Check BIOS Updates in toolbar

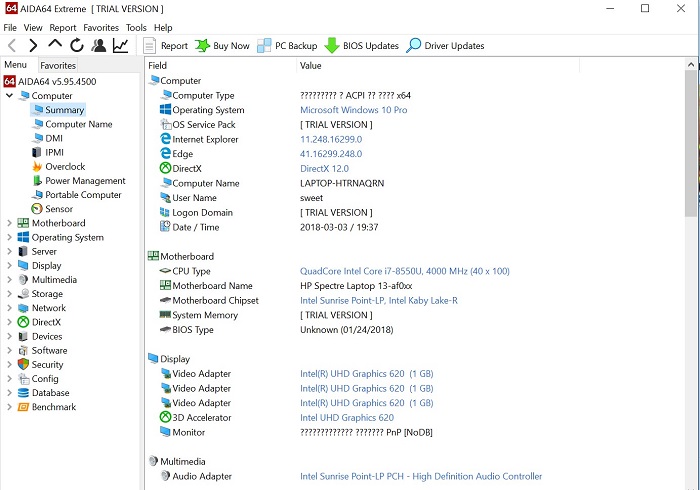361,46
